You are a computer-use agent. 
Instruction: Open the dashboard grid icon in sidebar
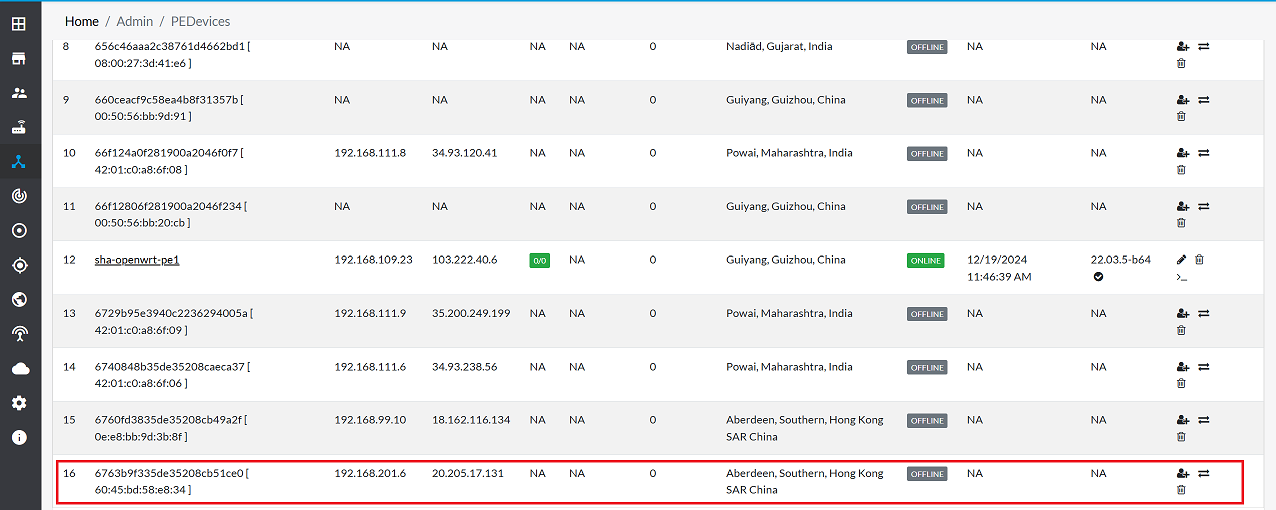pos(19,24)
